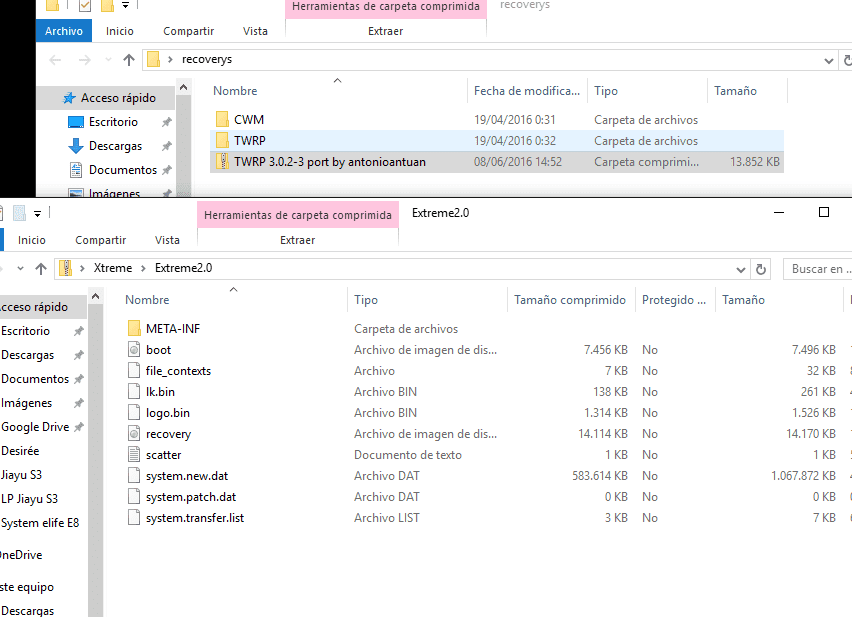This screenshot has height=617, width=852.
Task: Click the META-INF folder icon
Action: point(134,329)
